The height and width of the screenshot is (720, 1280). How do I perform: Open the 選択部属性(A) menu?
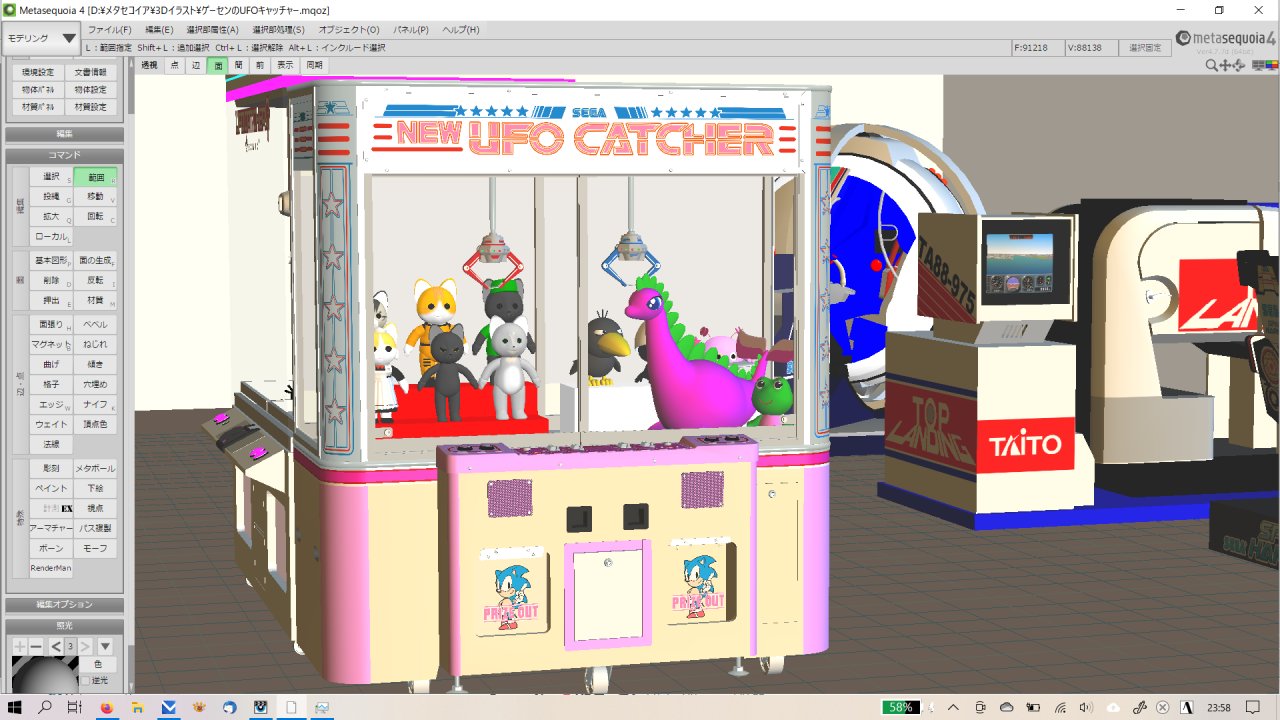[x=212, y=30]
